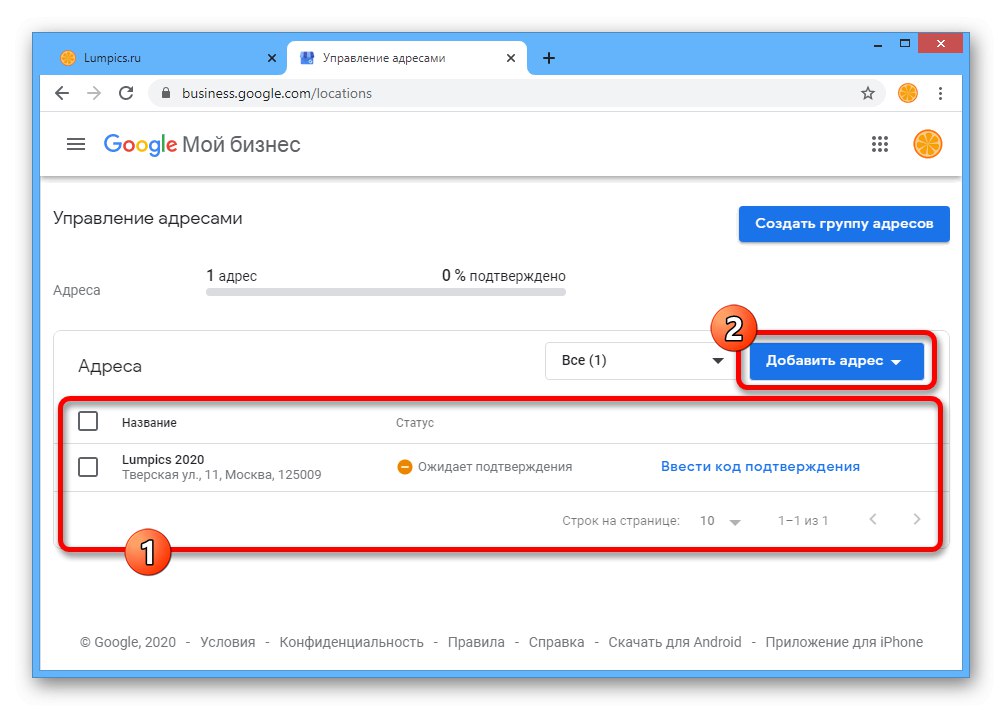Expand the "Все (1)" filter dropdown
The width and height of the screenshot is (1002, 710).
(x=639, y=361)
